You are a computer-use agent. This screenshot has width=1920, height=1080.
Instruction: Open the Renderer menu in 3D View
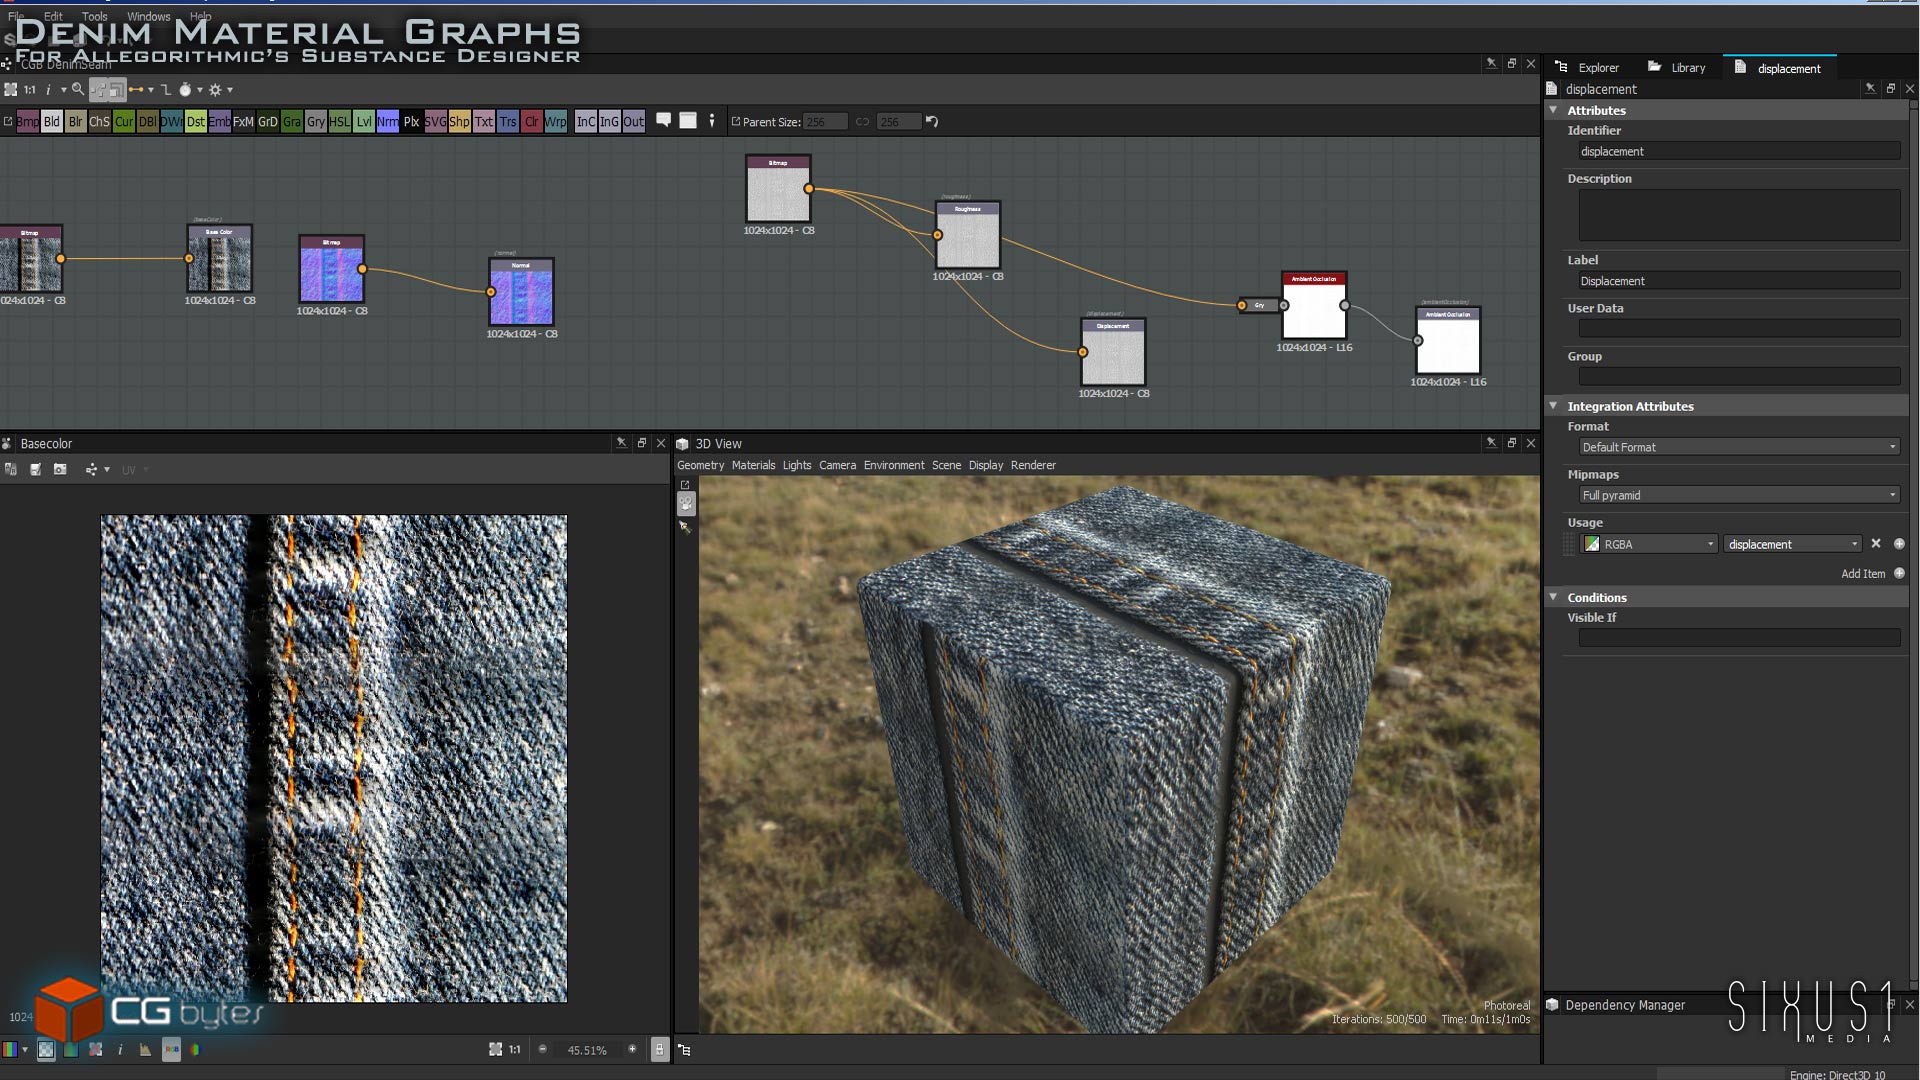pyautogui.click(x=1033, y=466)
